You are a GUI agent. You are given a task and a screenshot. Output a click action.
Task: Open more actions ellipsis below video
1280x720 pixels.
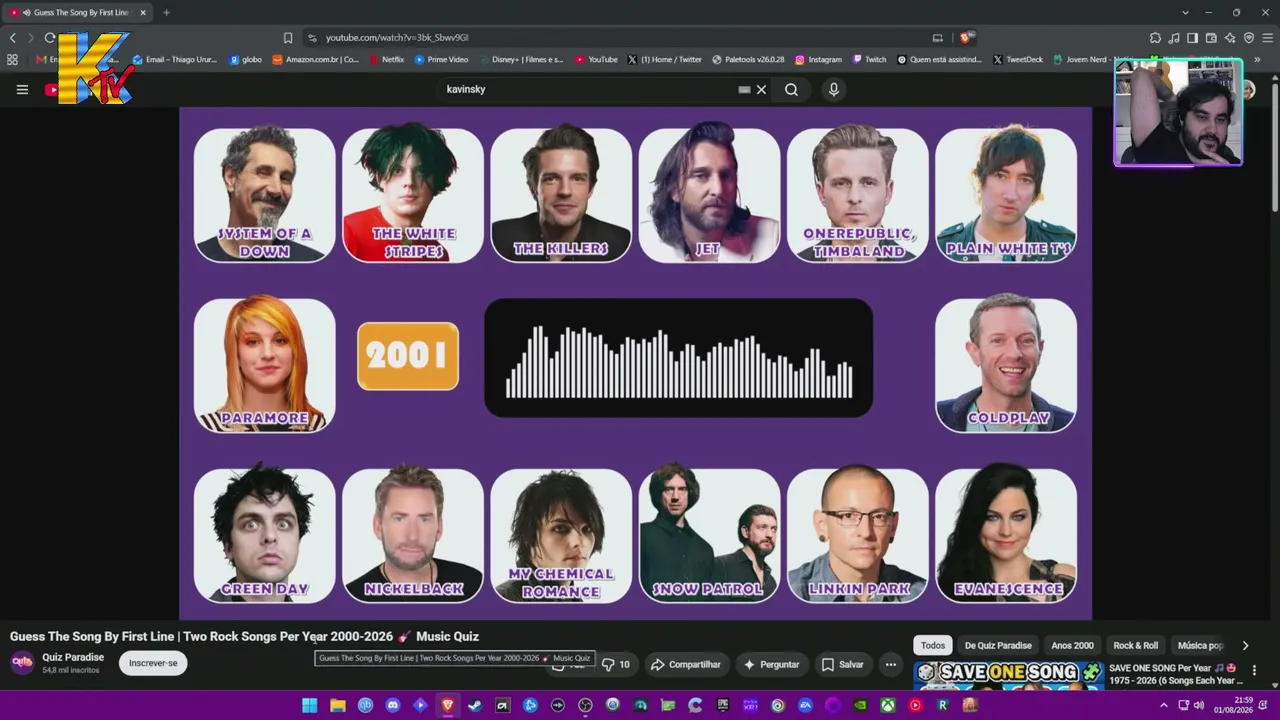coord(890,664)
